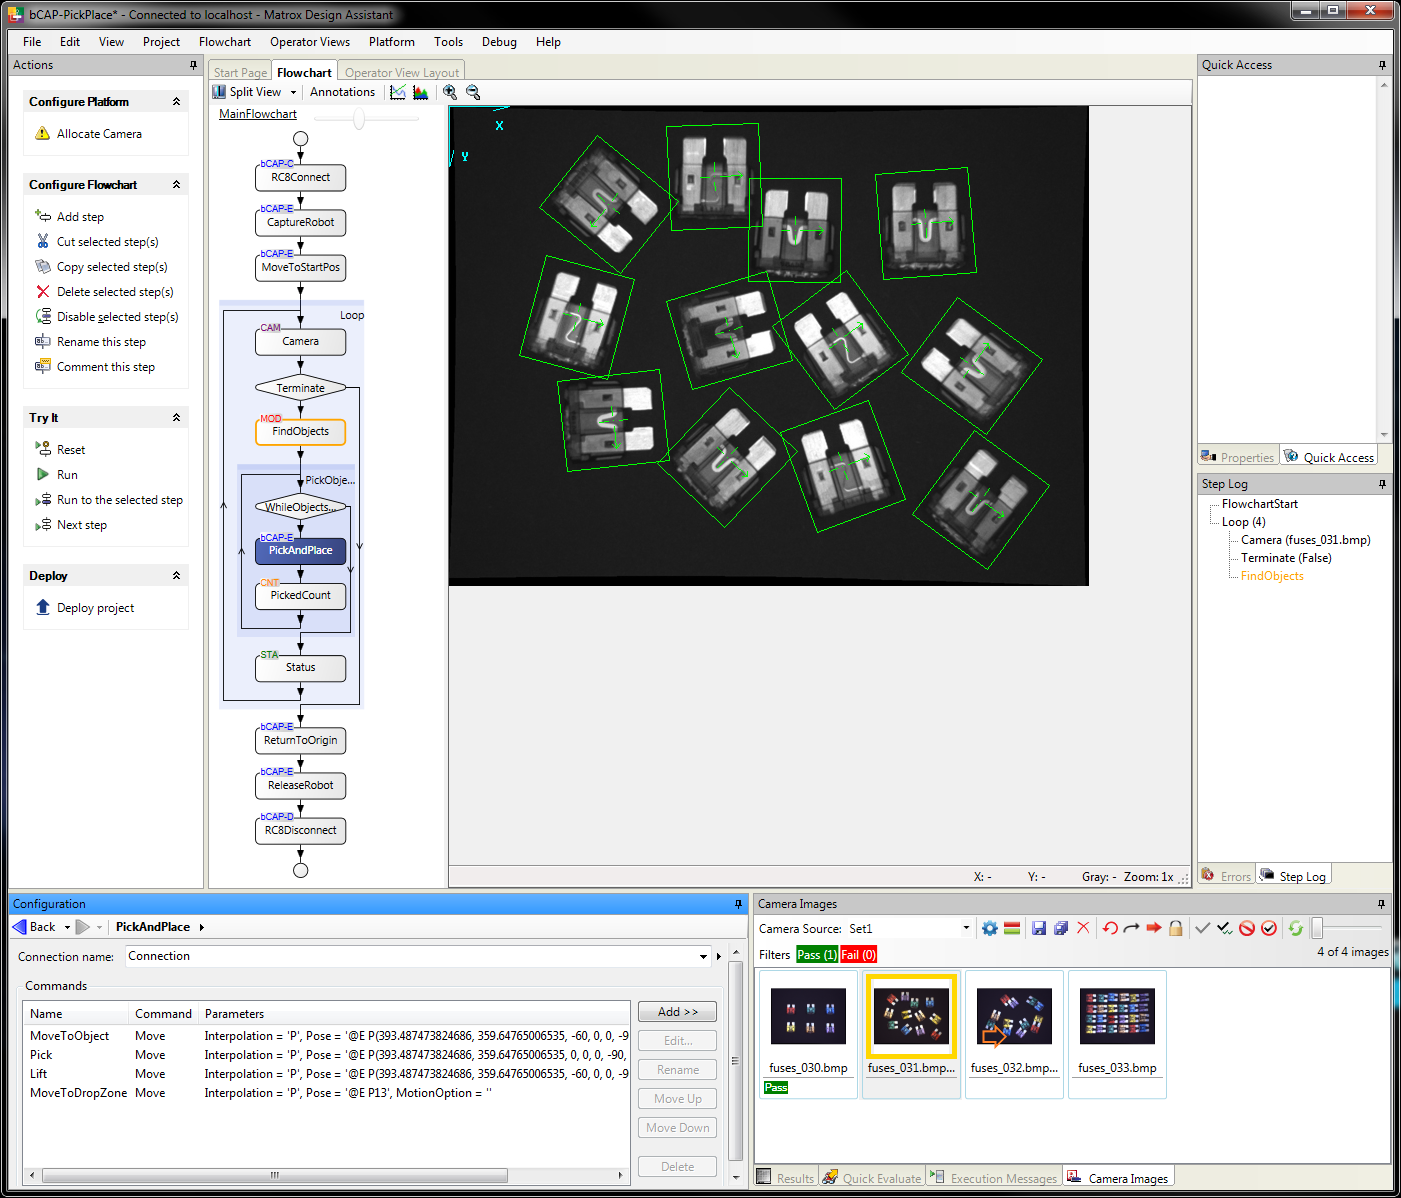Open the Camera Source dropdown
This screenshot has width=1401, height=1198.
pos(966,928)
